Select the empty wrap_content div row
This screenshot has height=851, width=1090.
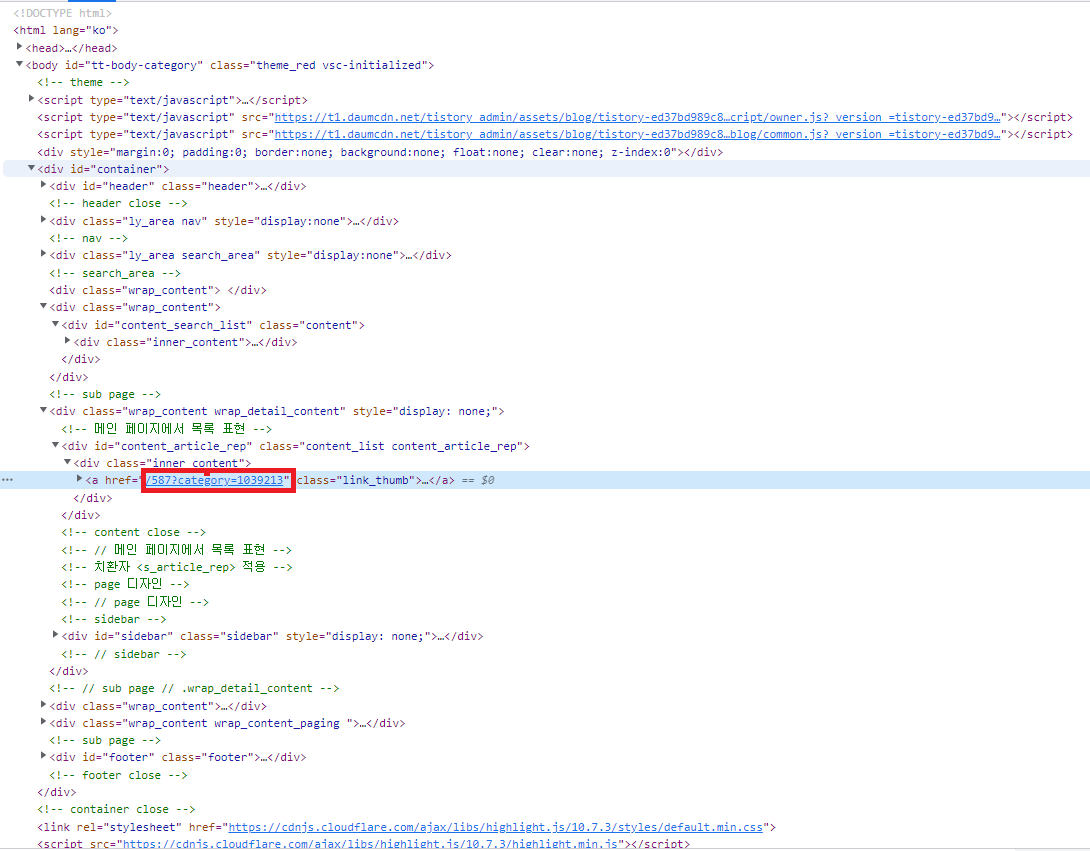coord(158,291)
